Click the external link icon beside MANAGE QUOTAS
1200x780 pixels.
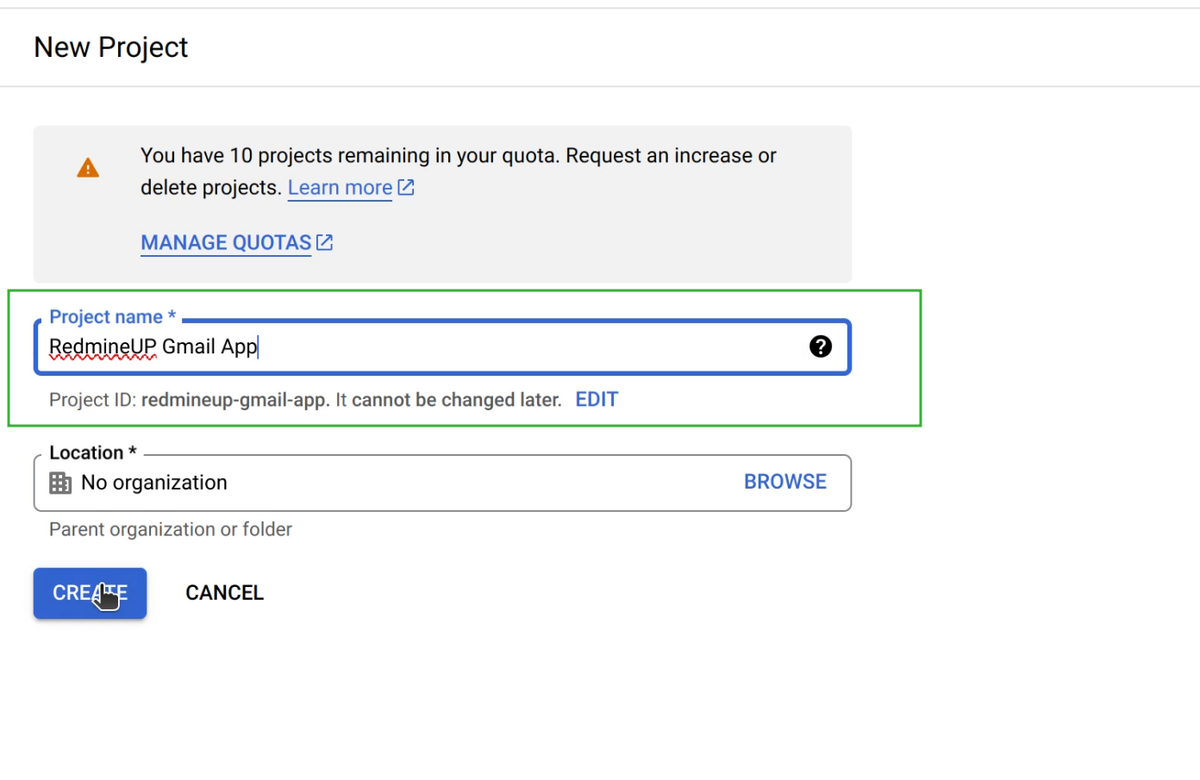tap(324, 242)
